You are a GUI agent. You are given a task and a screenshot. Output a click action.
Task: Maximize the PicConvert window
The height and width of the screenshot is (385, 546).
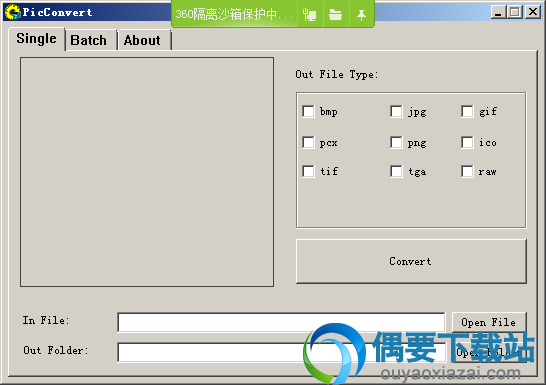pos(515,12)
